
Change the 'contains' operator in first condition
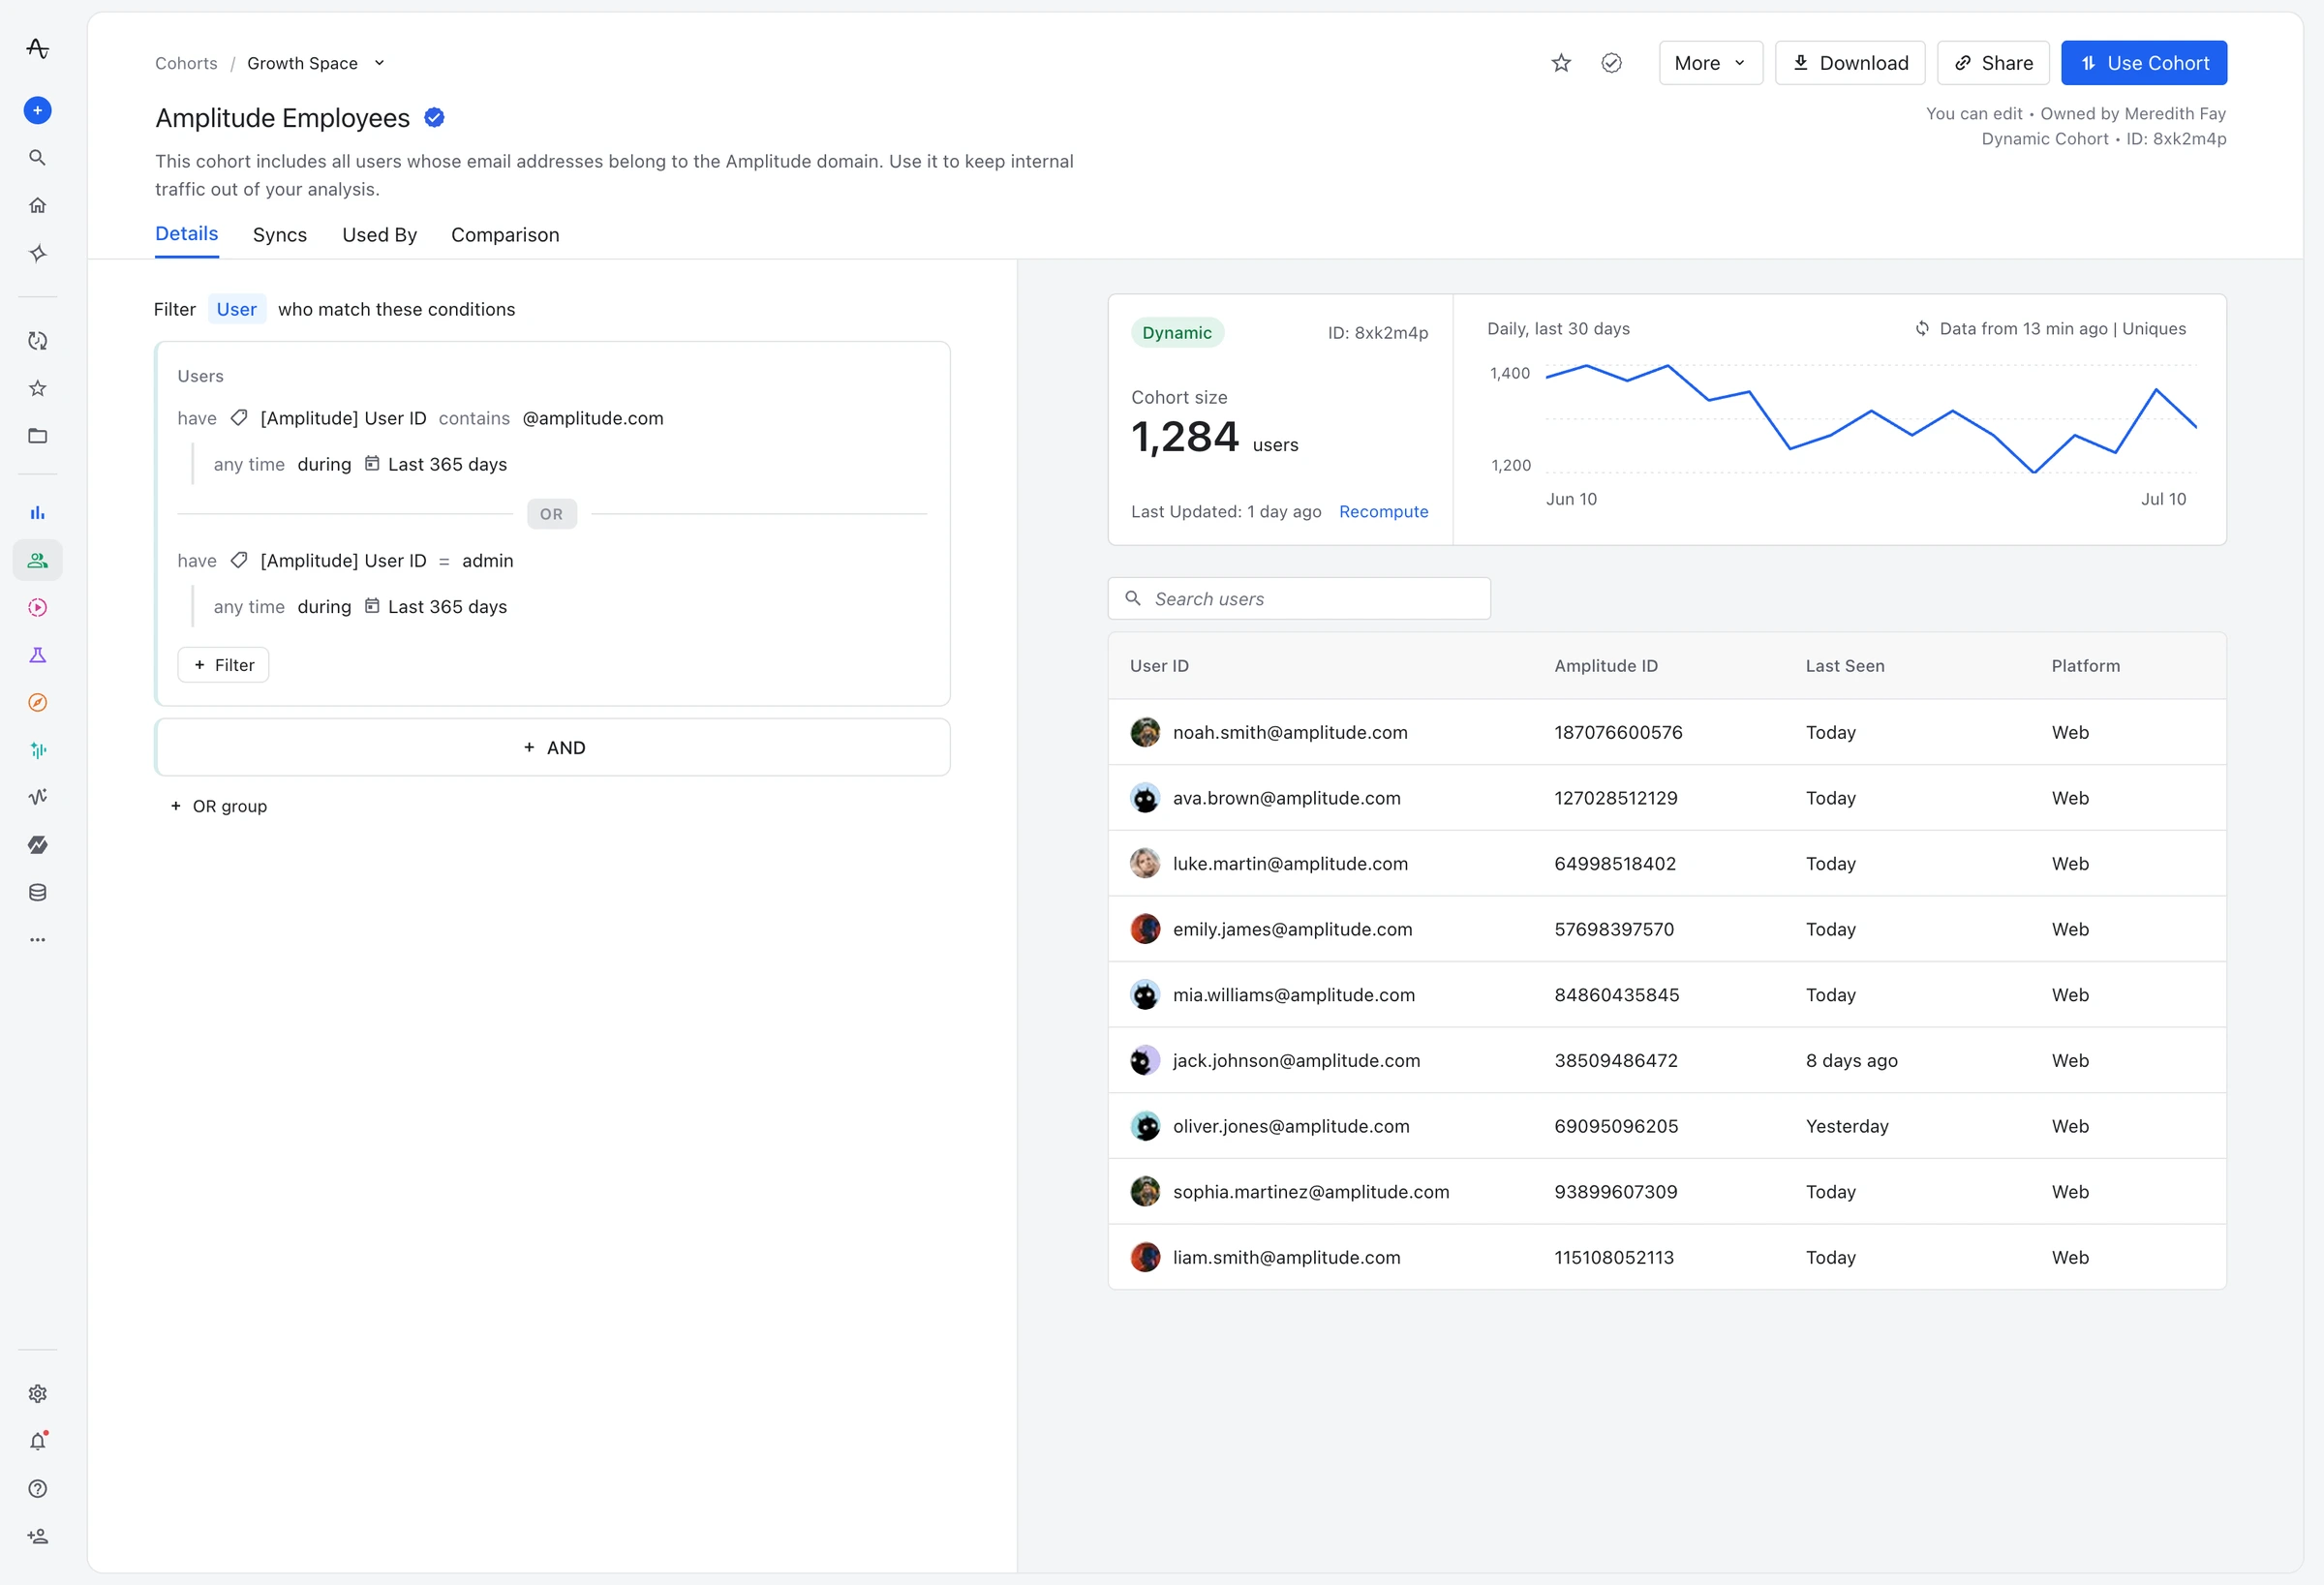pos(474,418)
